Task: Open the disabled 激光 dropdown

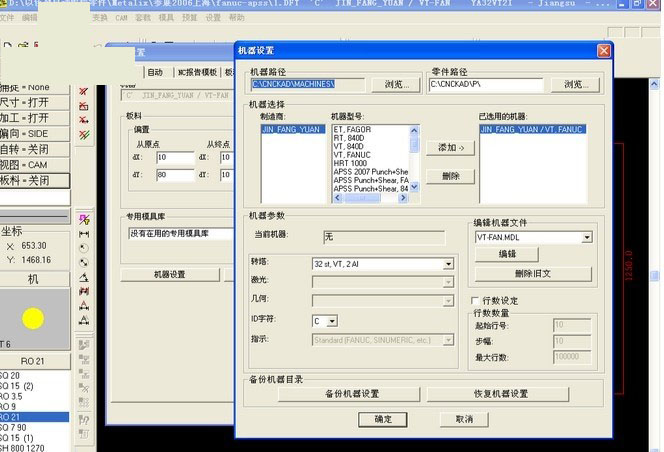Action: [448, 282]
